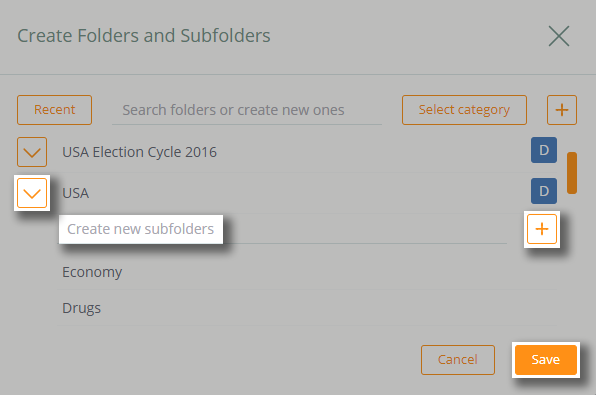
Task: Click empty underline area right of subfolder placeholder
Action: pos(365,229)
